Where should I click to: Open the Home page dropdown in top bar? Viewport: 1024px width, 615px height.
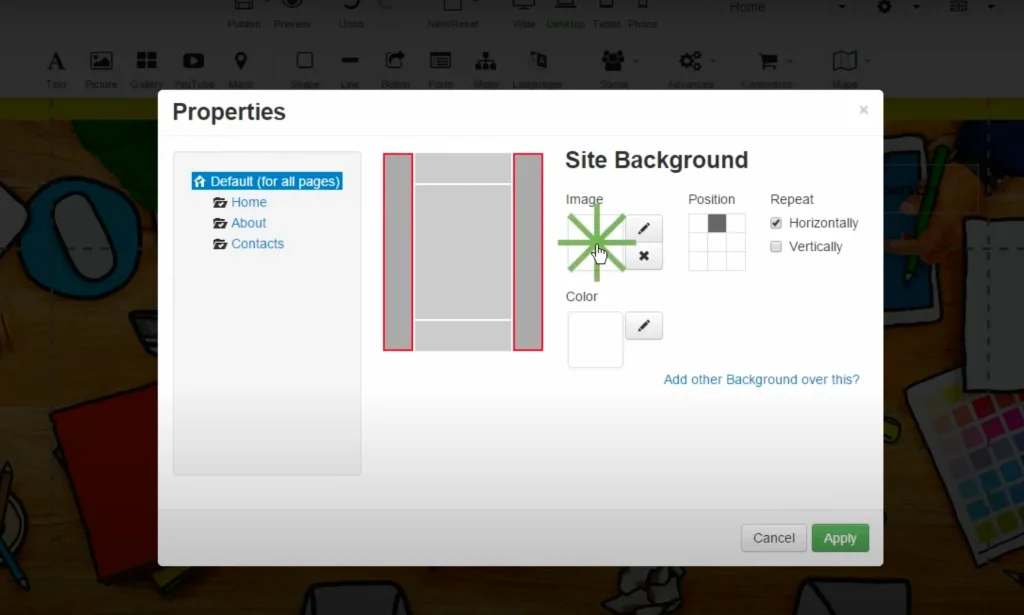[x=787, y=7]
